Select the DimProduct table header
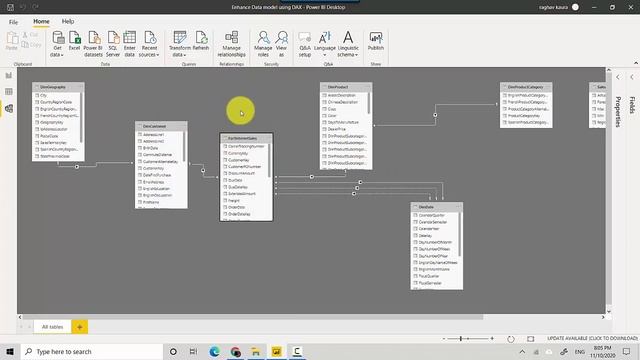This screenshot has height=360, width=640. [346, 87]
